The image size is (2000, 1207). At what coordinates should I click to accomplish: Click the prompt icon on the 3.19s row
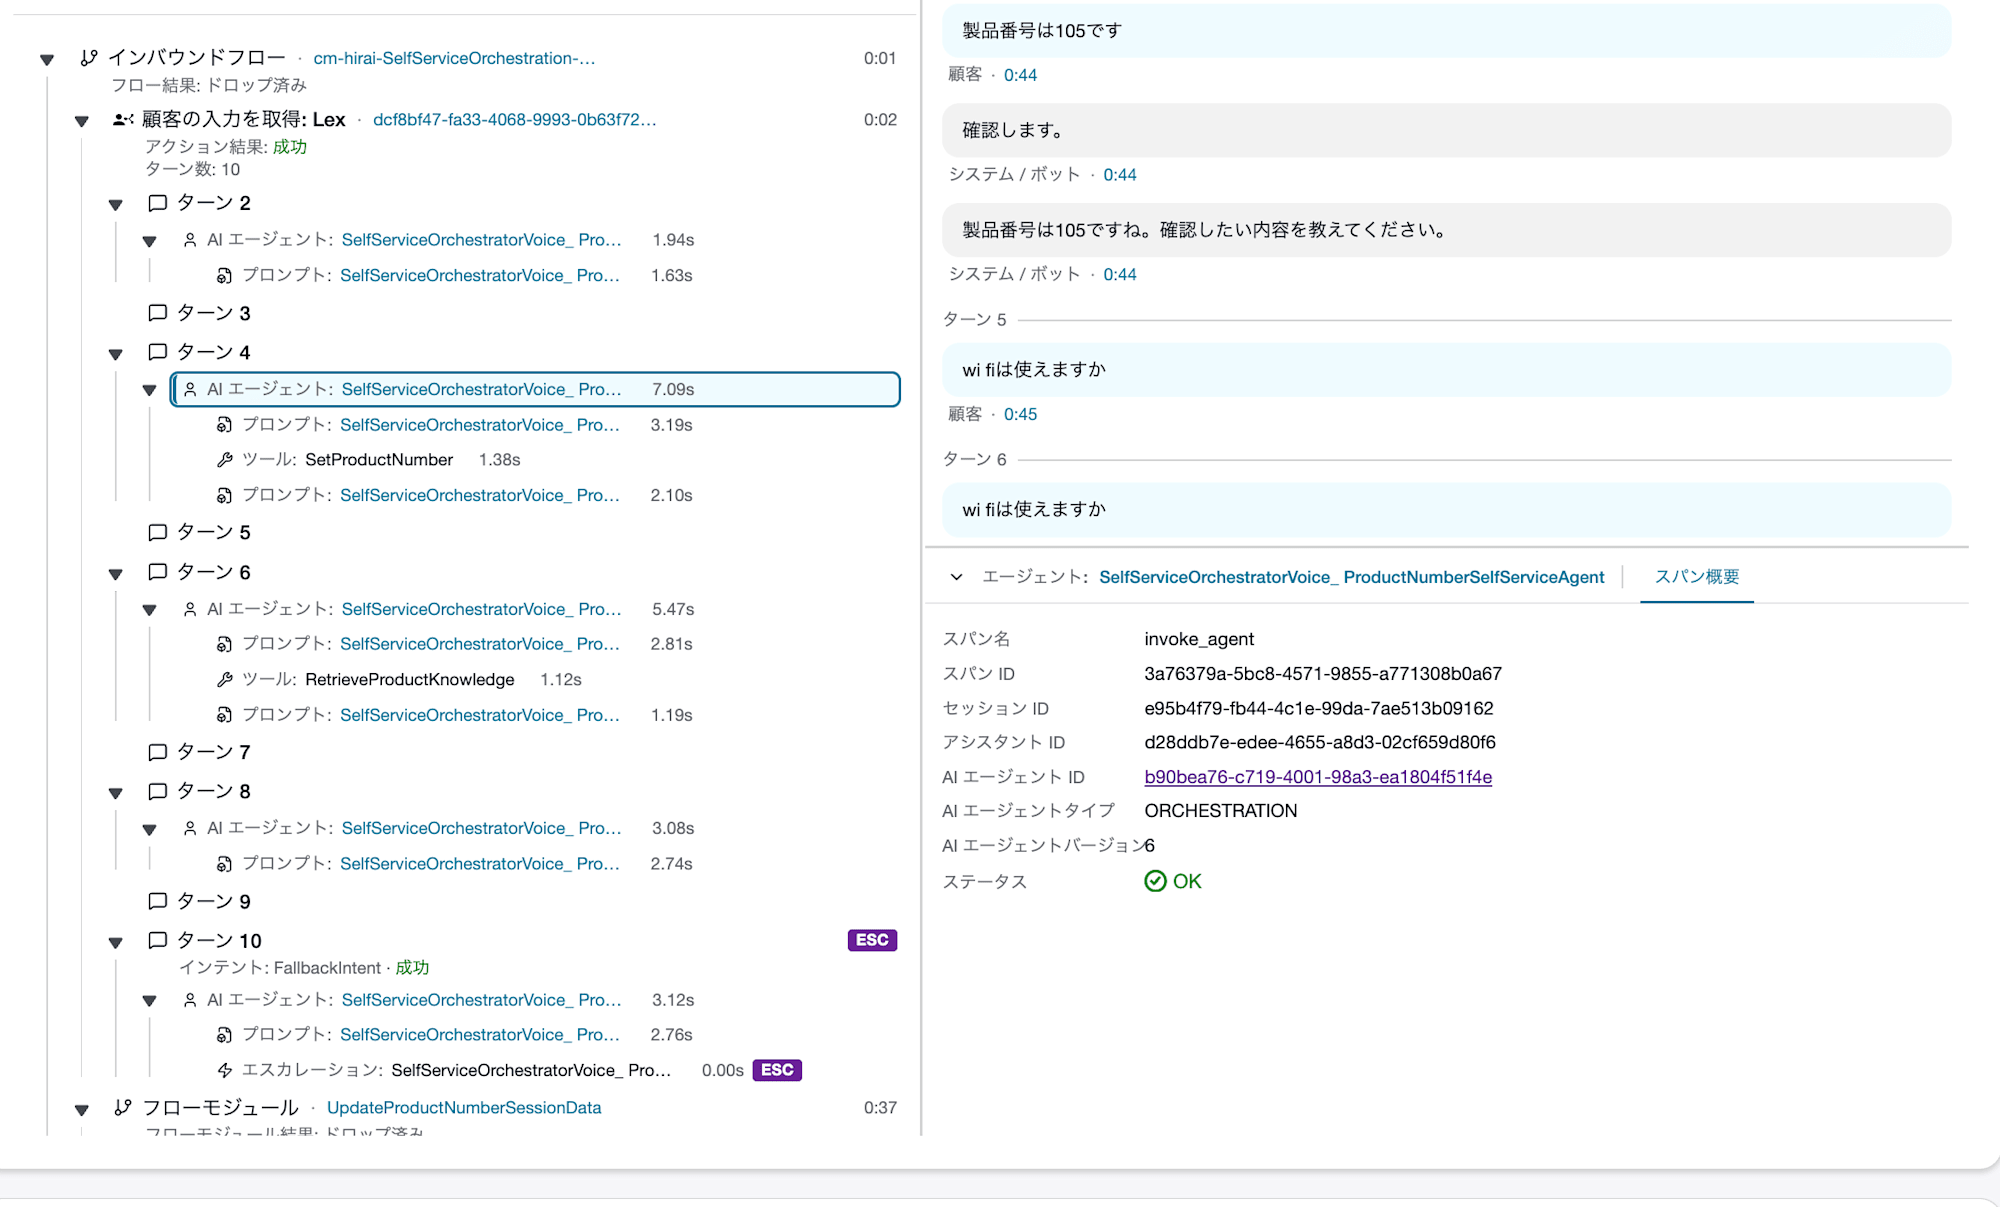pos(224,425)
